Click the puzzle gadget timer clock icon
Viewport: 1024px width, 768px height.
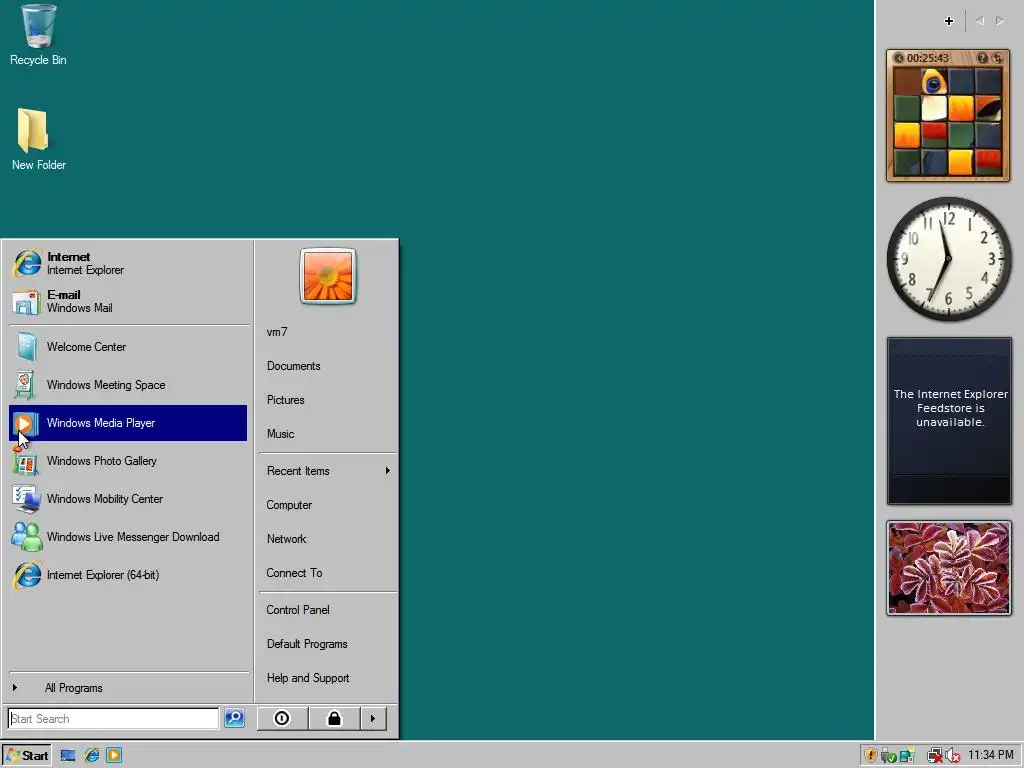click(x=899, y=58)
